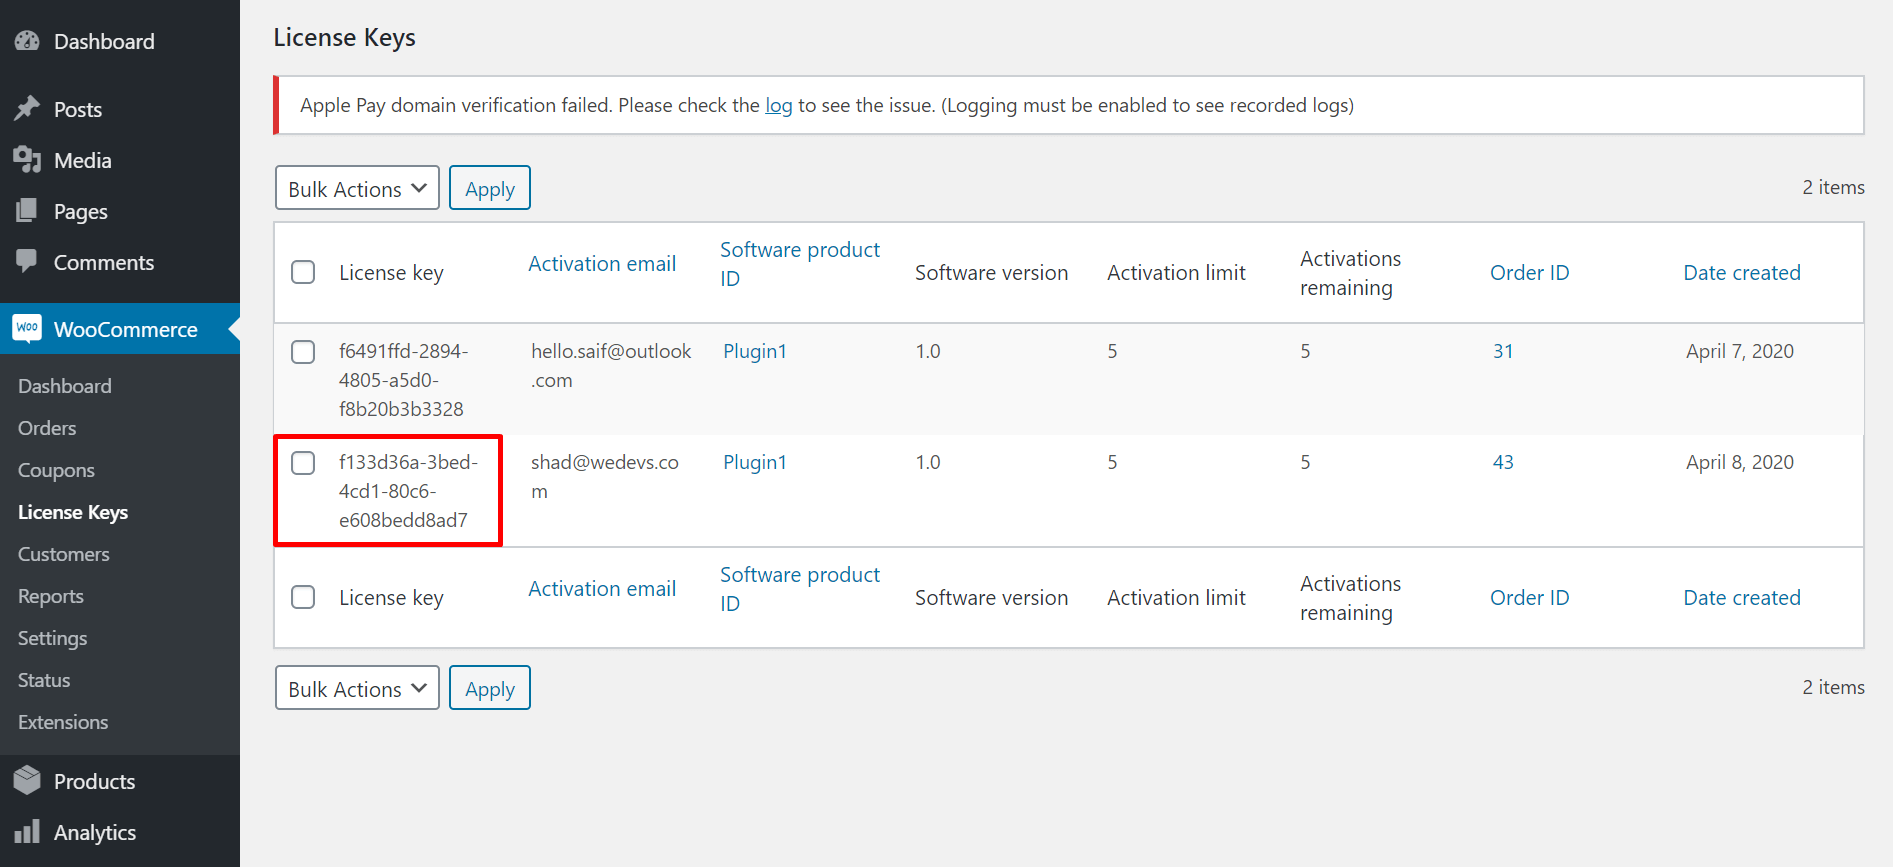This screenshot has width=1893, height=867.
Task: Go to Extensions in the WooCommerce submenu
Action: [x=63, y=722]
